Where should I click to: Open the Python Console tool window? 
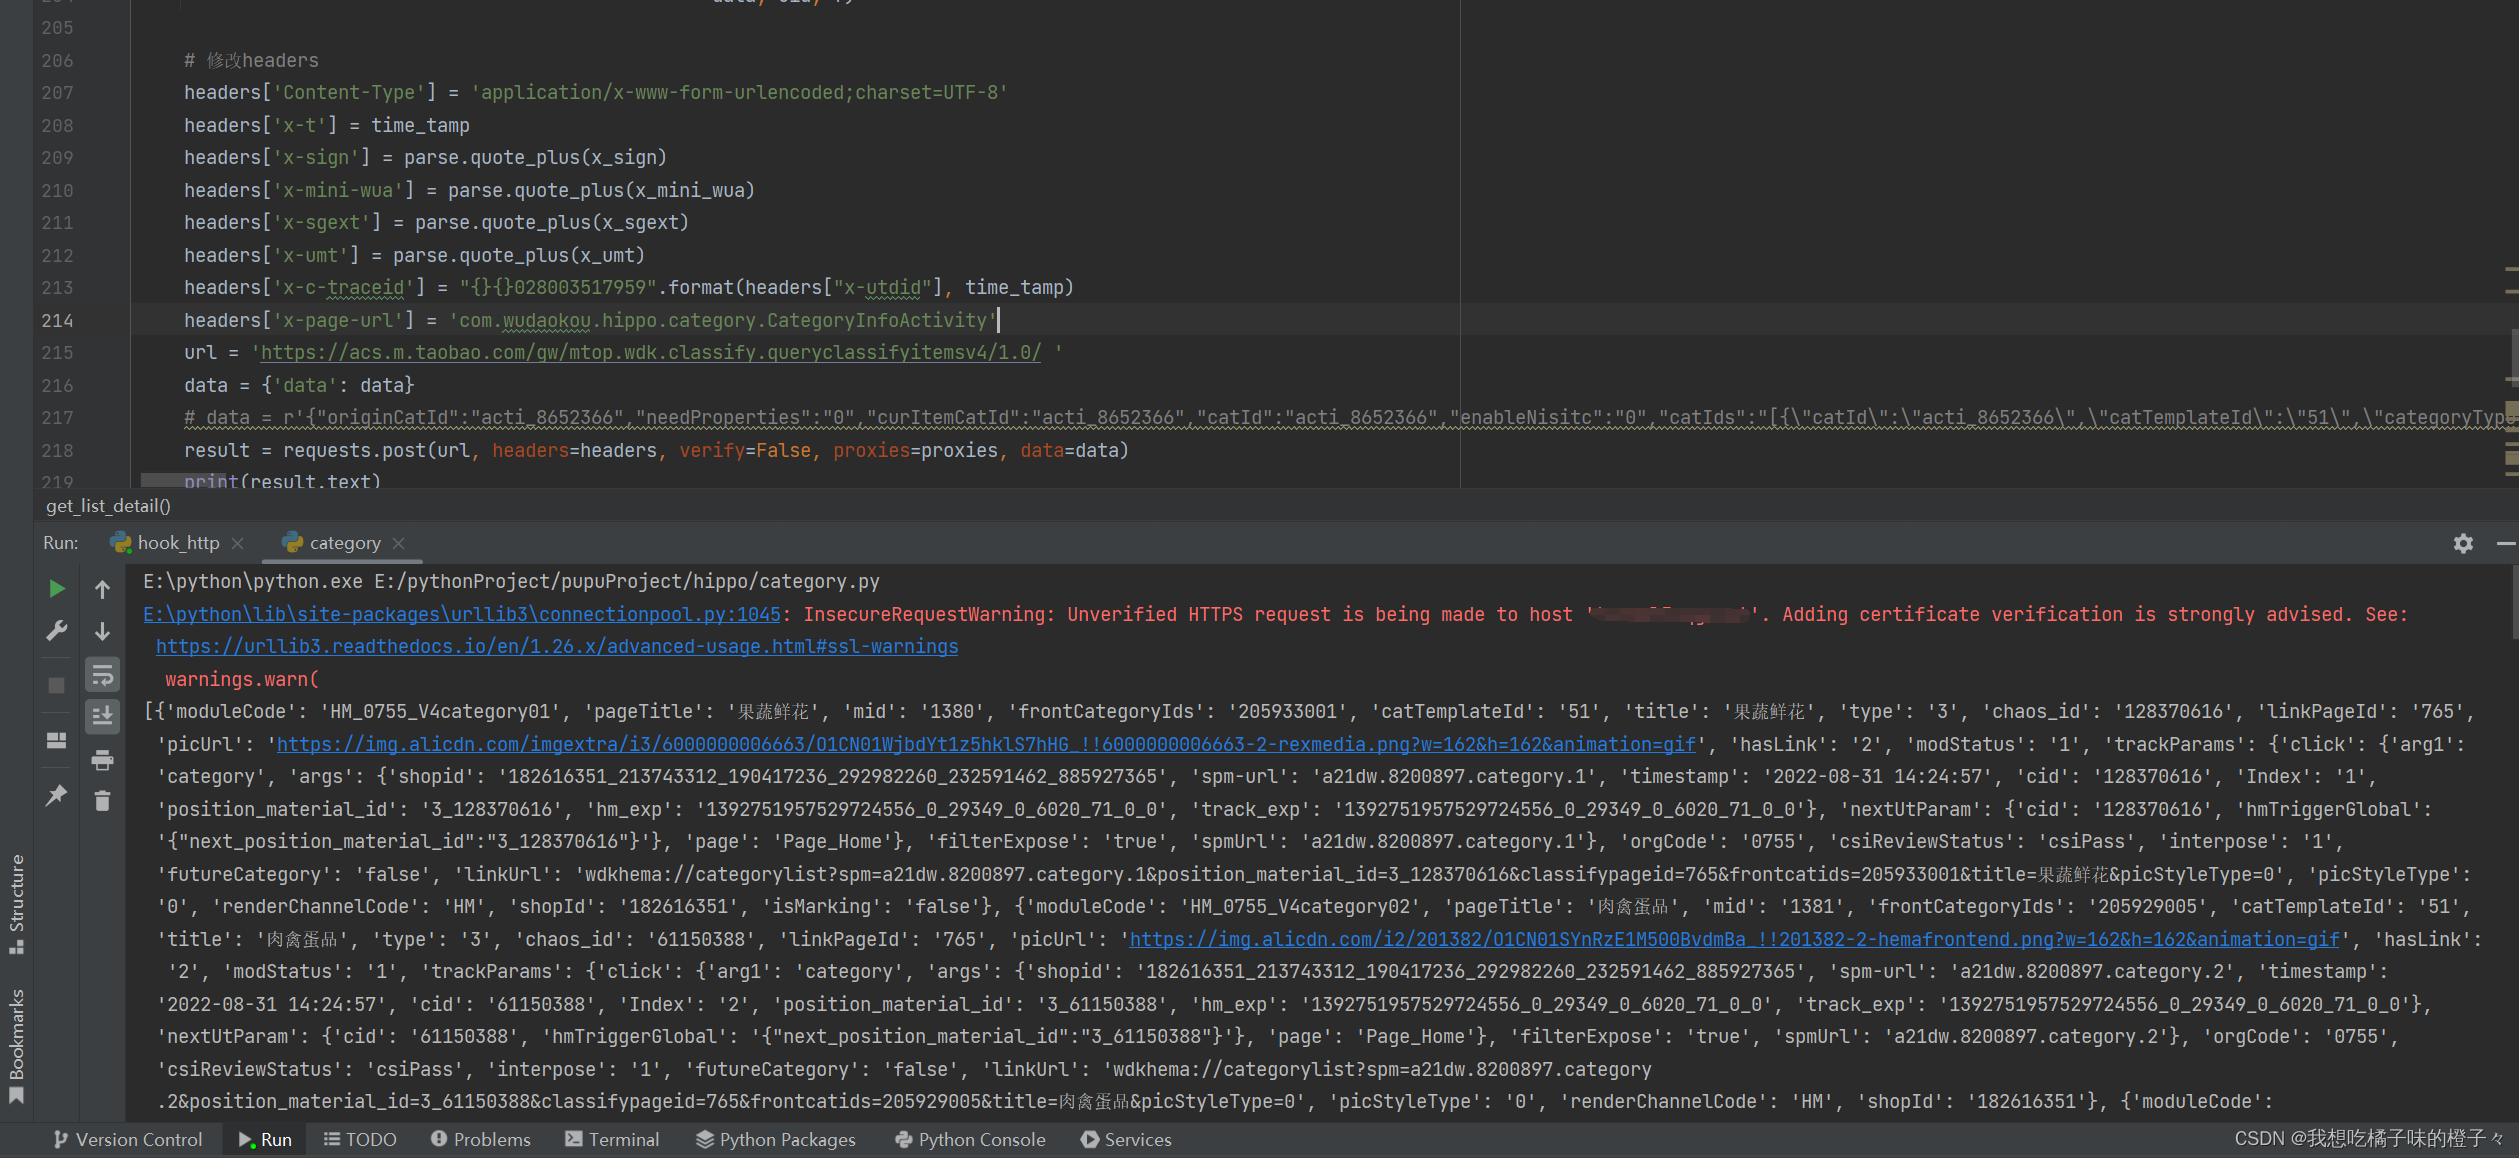[x=970, y=1139]
